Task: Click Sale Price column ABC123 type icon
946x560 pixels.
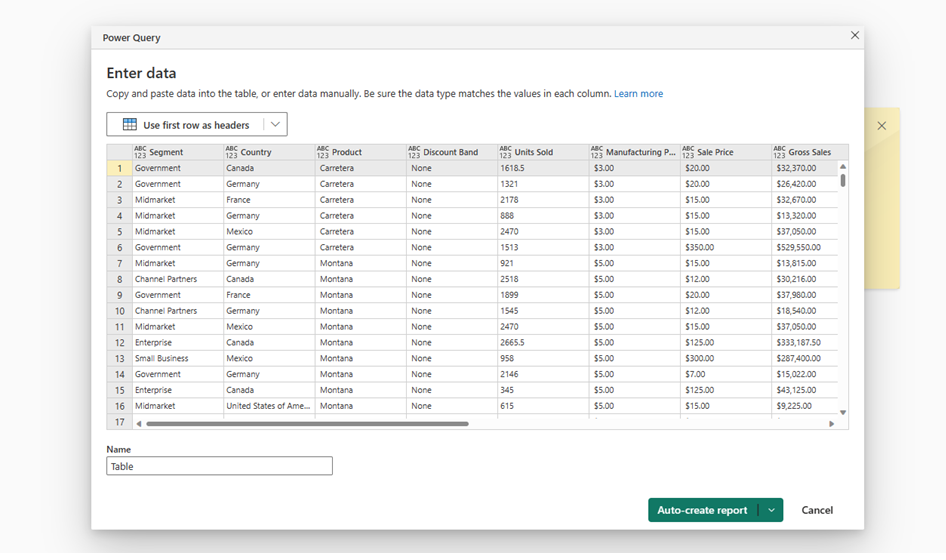Action: point(688,152)
